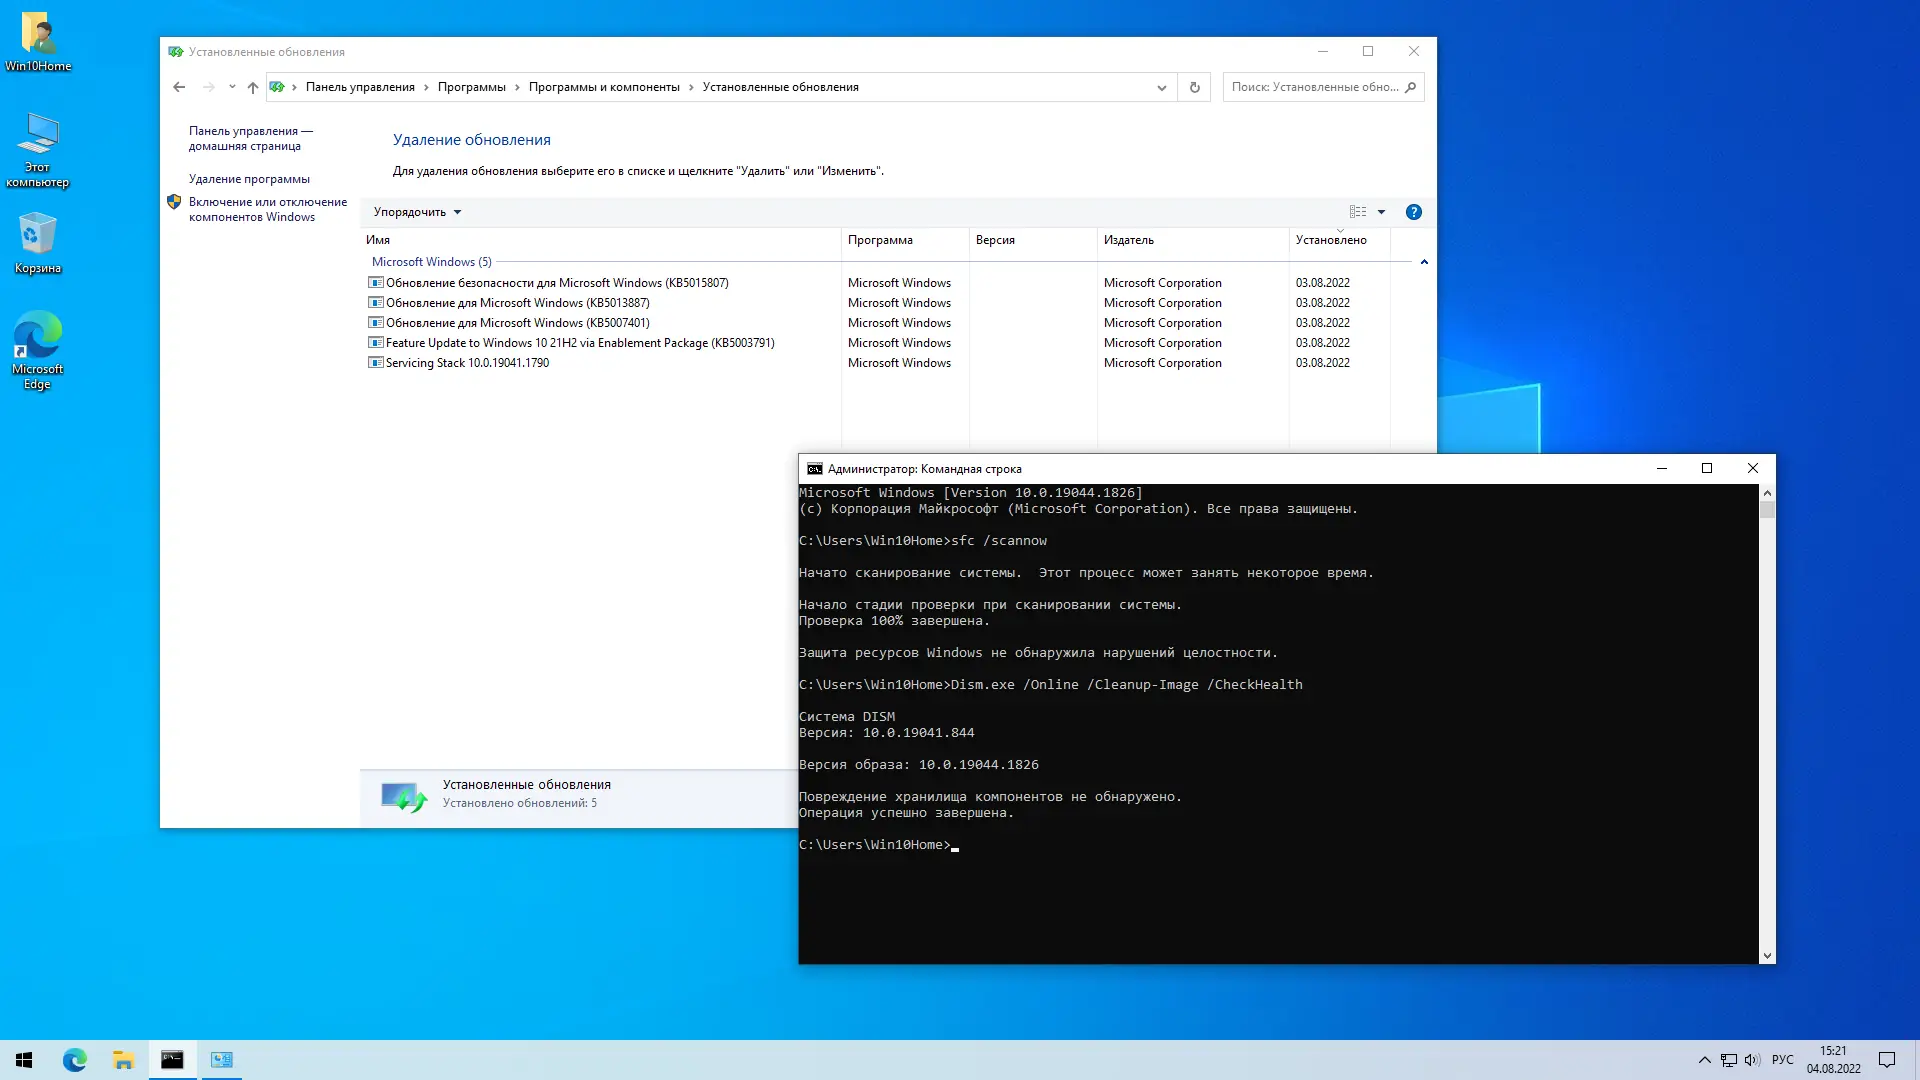Refresh the Installed Updates list
The image size is (1920, 1080).
pos(1194,87)
